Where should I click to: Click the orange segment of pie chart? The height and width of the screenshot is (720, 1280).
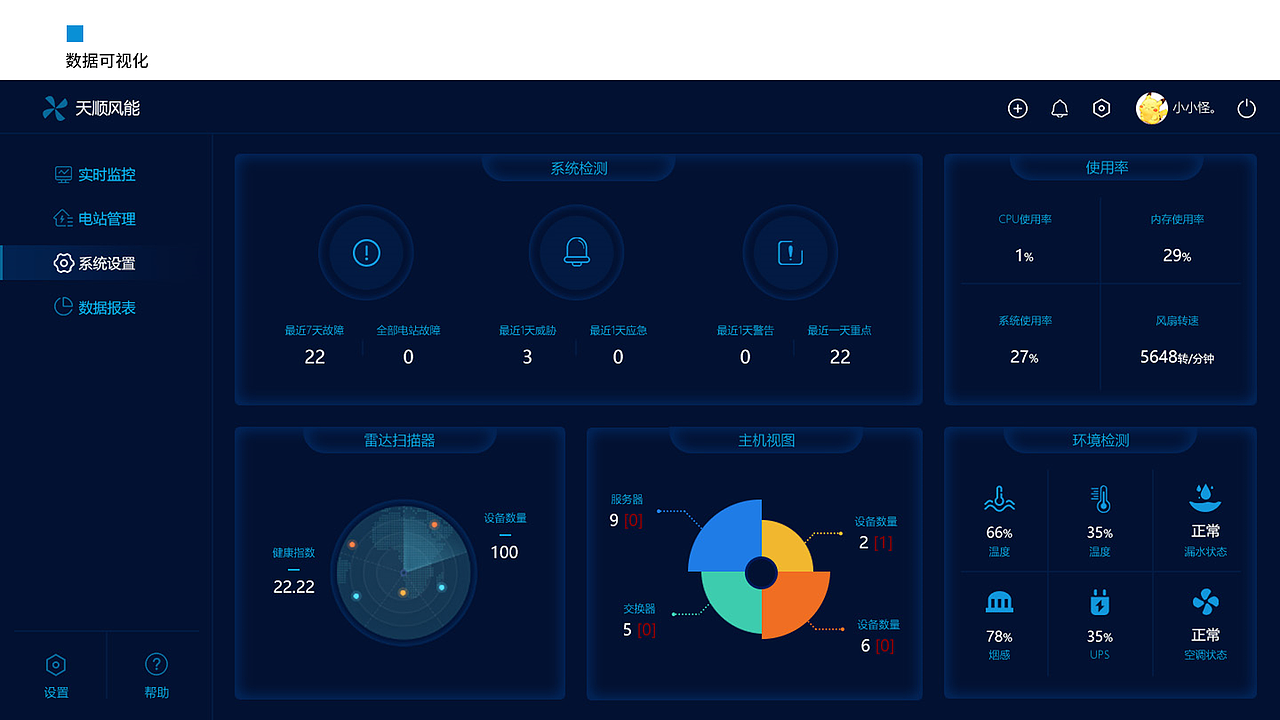pyautogui.click(x=797, y=604)
